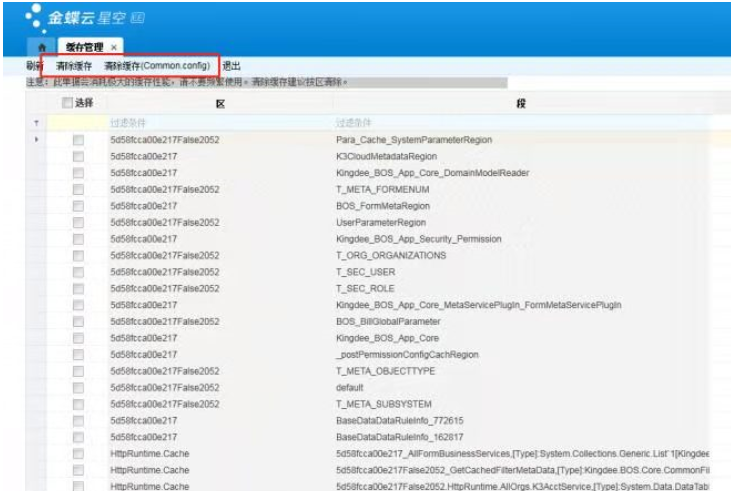
Task: Check the BOS_FormMetaRegion row checkbox
Action: 78,206
